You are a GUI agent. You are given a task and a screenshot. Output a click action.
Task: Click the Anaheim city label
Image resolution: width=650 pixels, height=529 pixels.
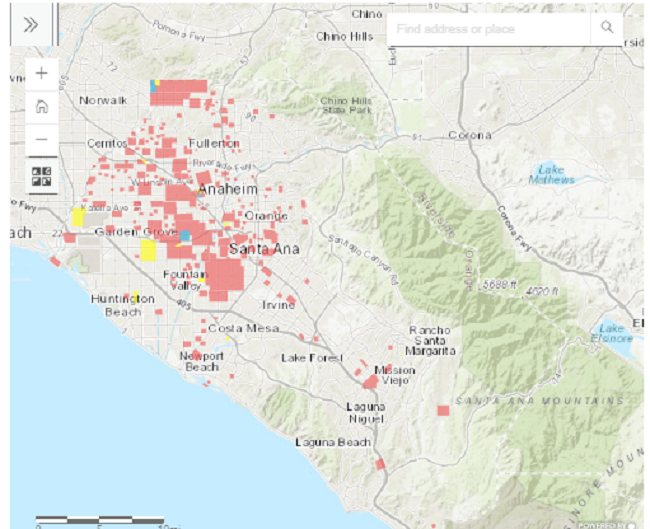(228, 190)
